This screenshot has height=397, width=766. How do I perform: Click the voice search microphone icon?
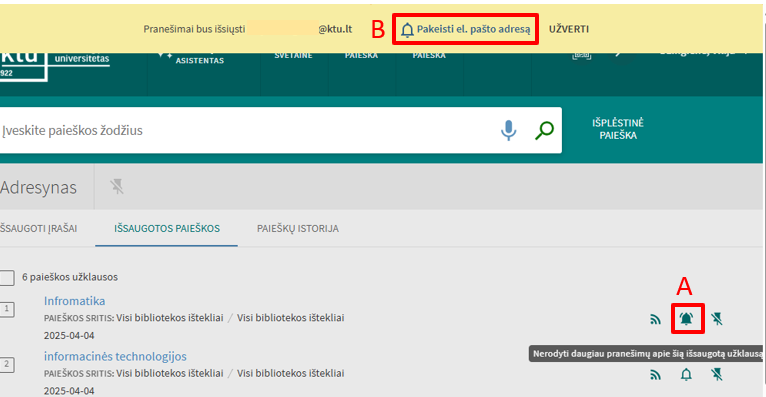pos(508,130)
